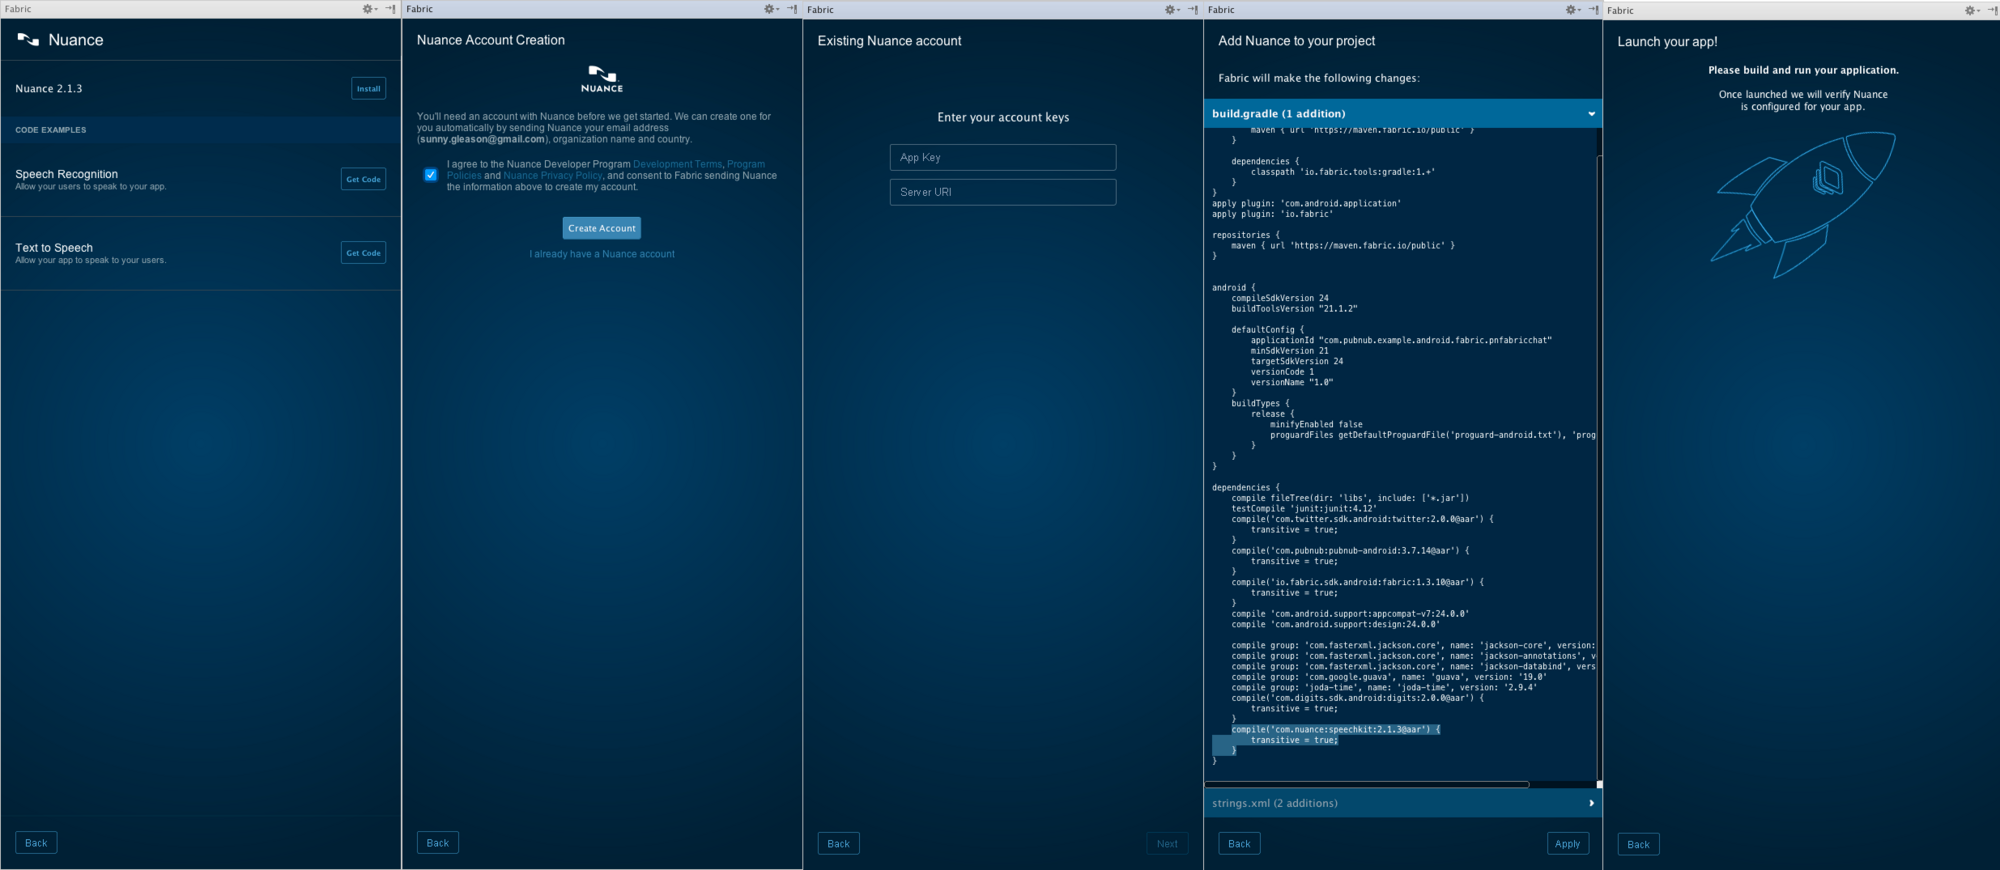Click the 'compileSdkVersion 24' code line
Image resolution: width=2000 pixels, height=870 pixels.
coord(1280,298)
